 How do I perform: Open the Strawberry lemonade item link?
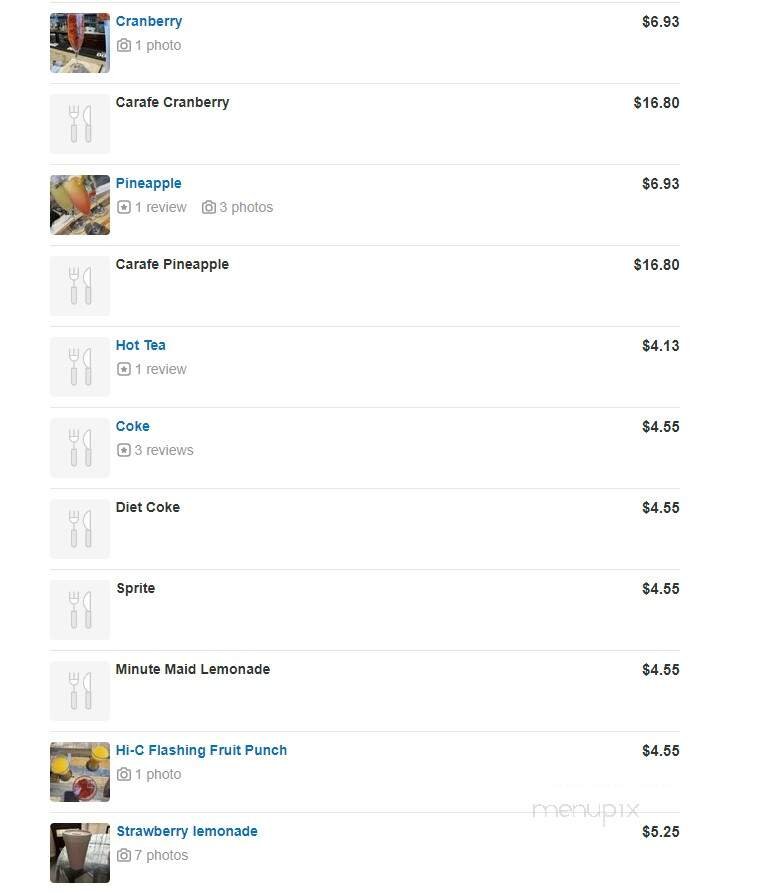point(187,831)
